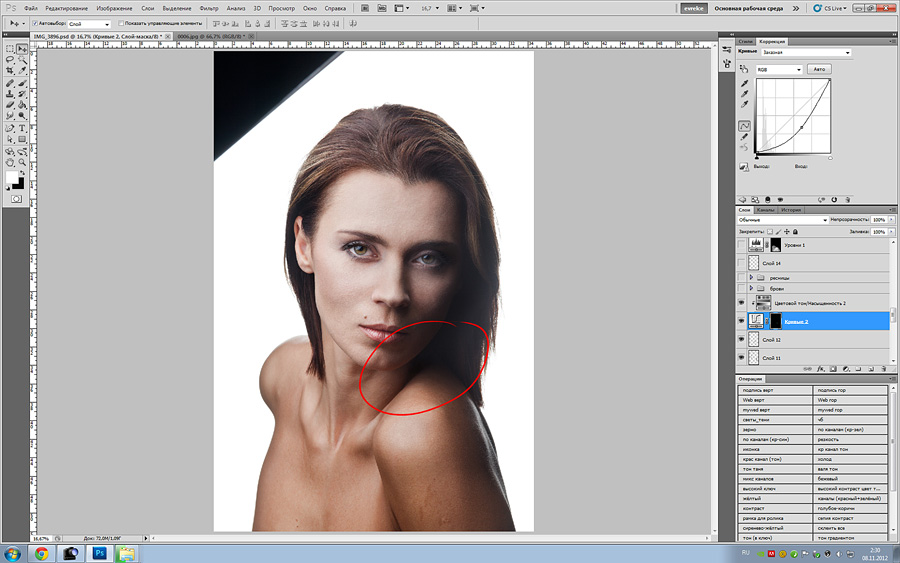This screenshot has width=900, height=563.
Task: Select the Eraser tool
Action: coord(10,105)
